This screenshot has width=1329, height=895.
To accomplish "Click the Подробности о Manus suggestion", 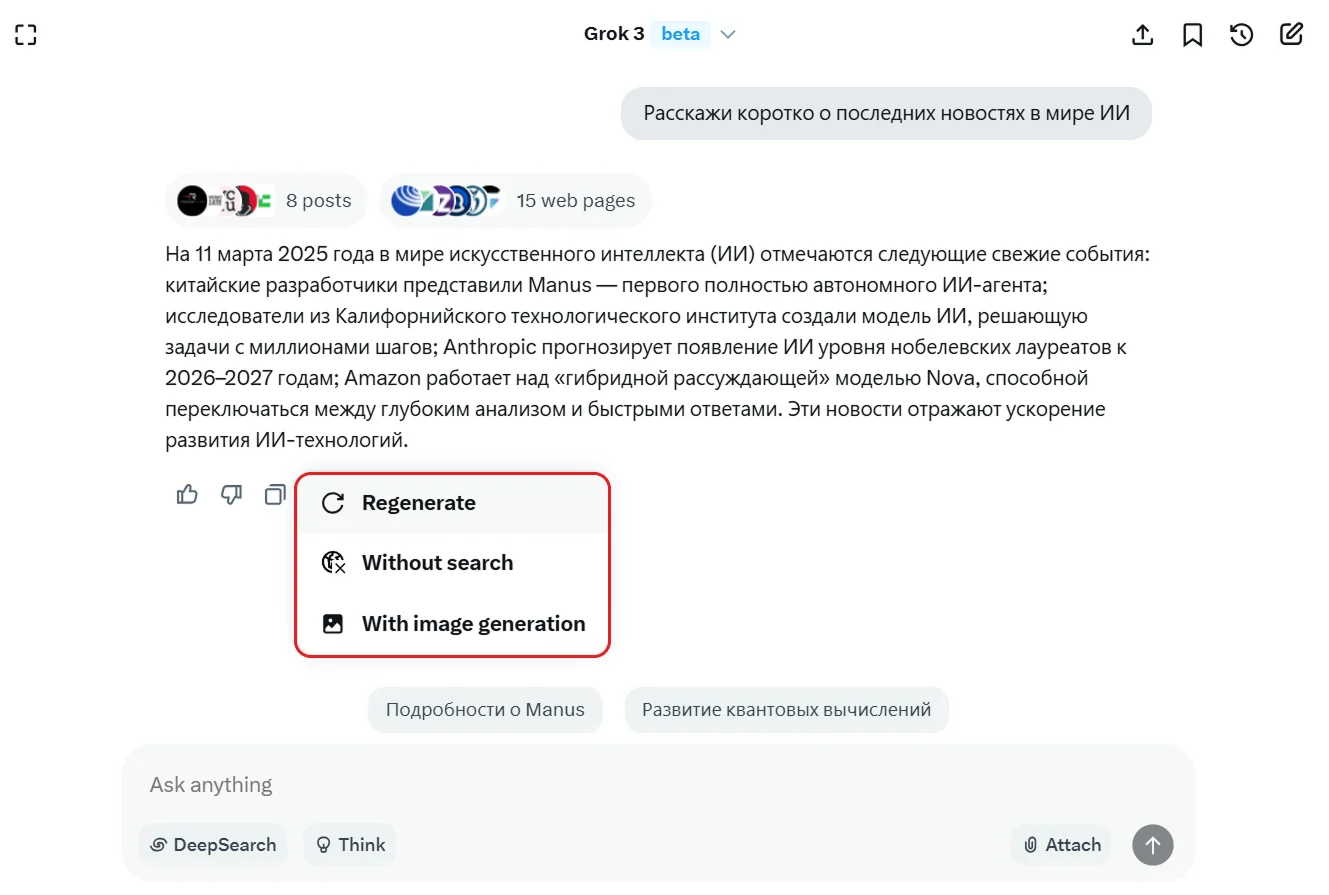I will tap(485, 710).
